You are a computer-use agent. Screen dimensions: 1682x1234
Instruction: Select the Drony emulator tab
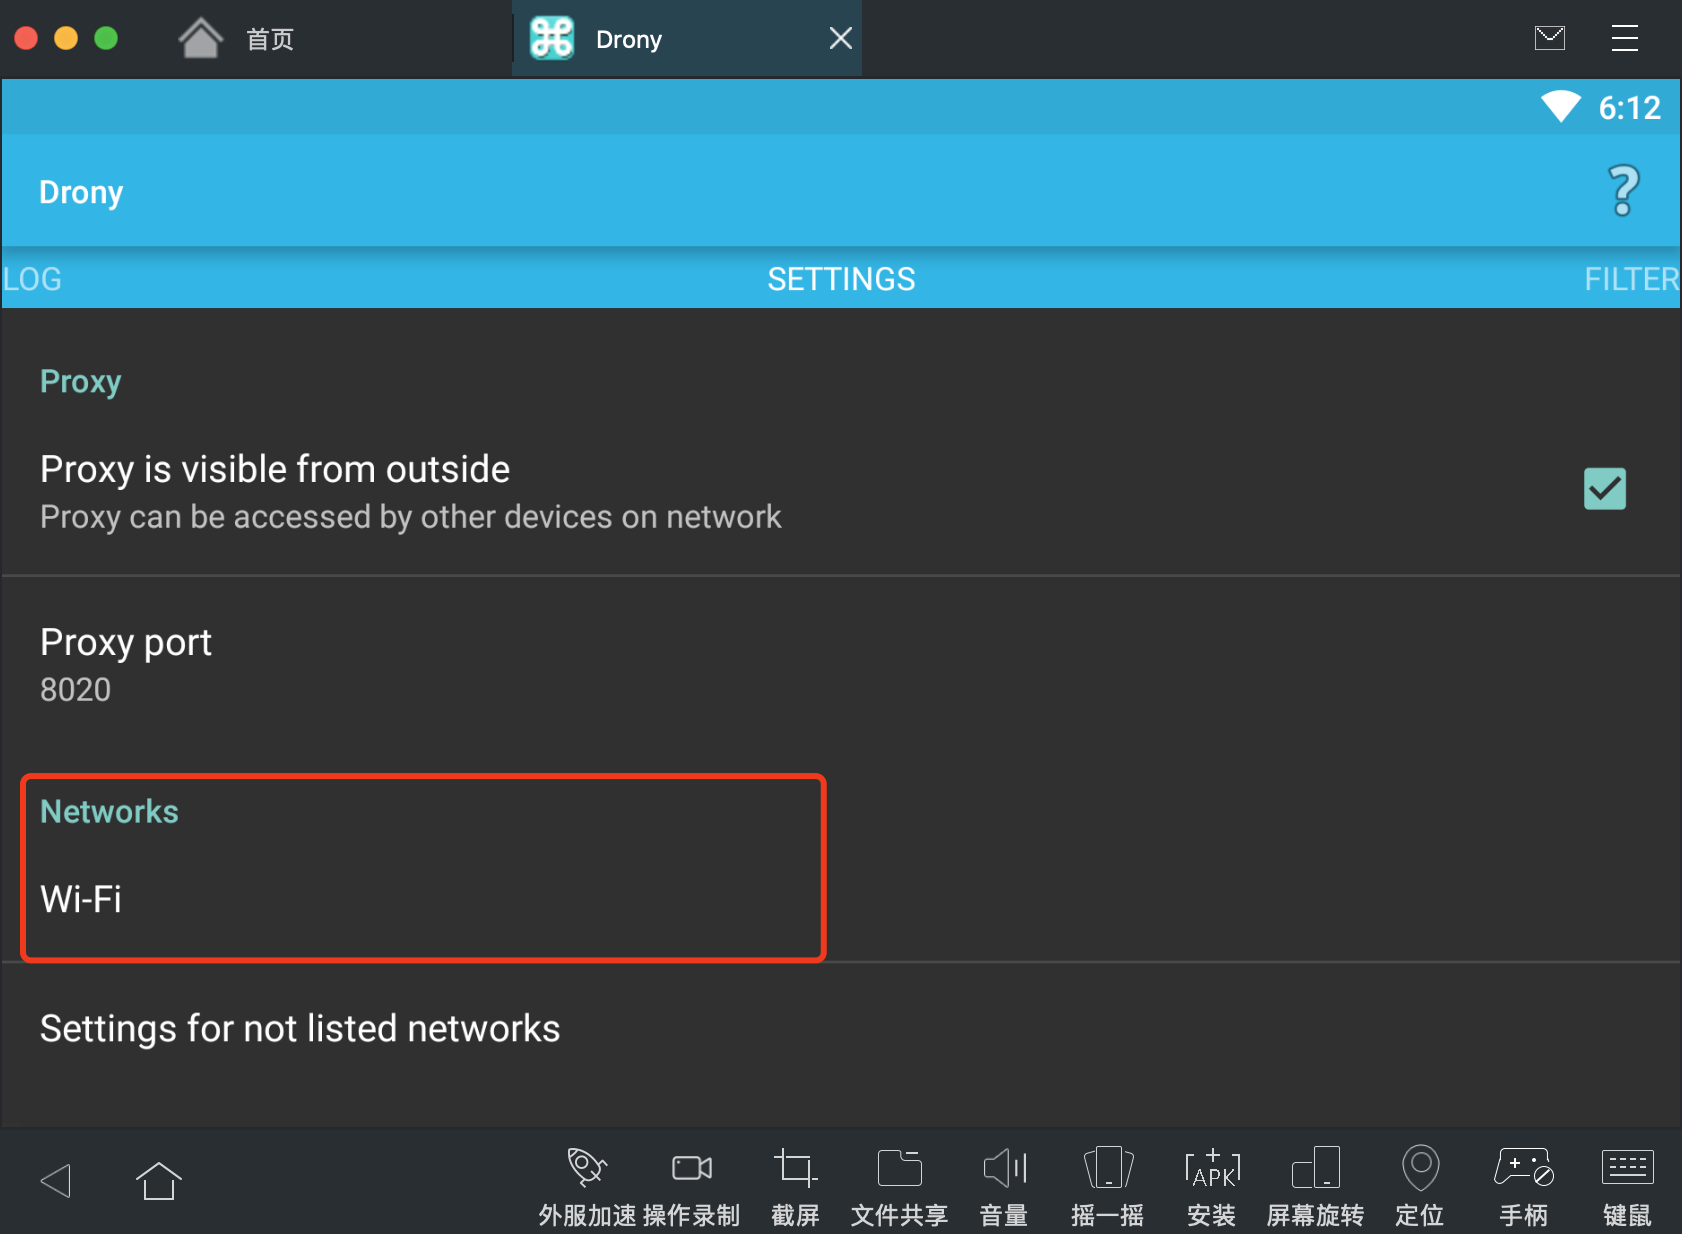686,39
